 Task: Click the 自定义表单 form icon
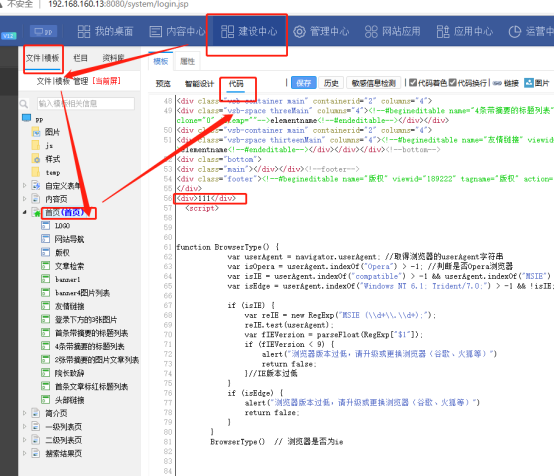click(x=36, y=185)
